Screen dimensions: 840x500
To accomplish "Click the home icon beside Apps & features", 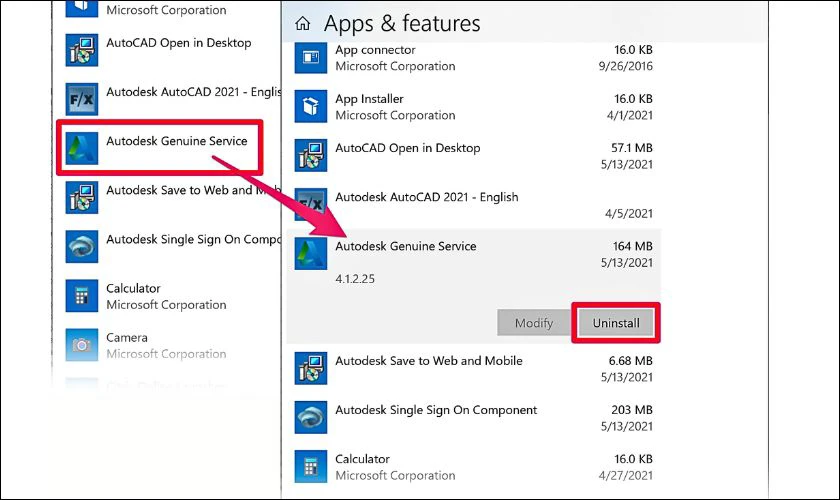I will (303, 24).
